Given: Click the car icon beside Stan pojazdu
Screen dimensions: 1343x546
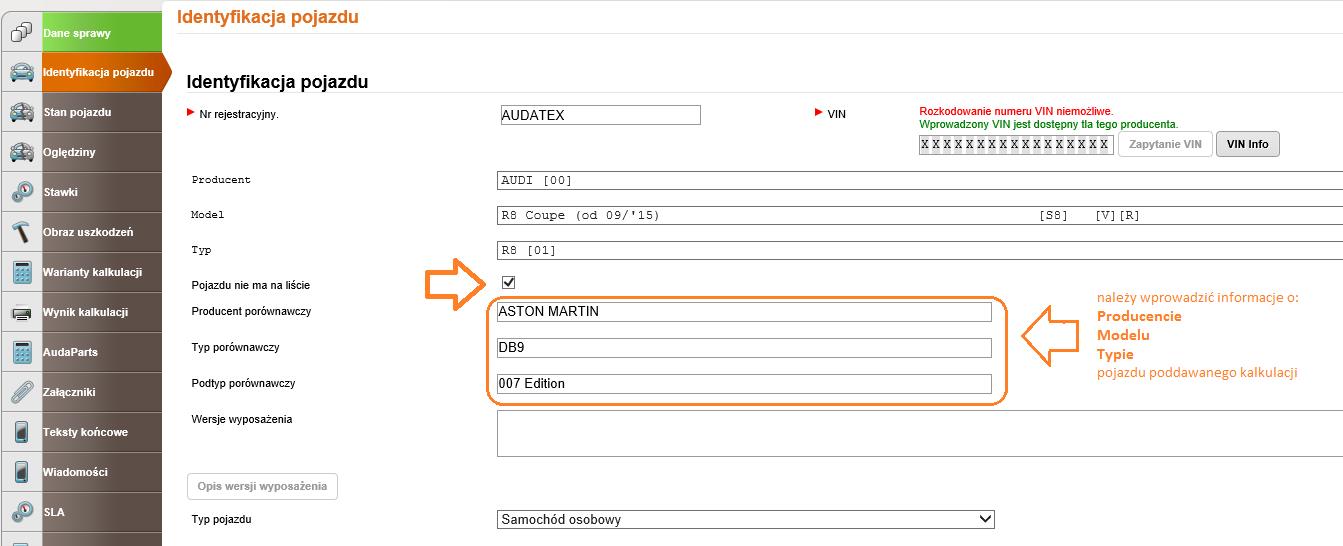Looking at the screenshot, I should (20, 112).
